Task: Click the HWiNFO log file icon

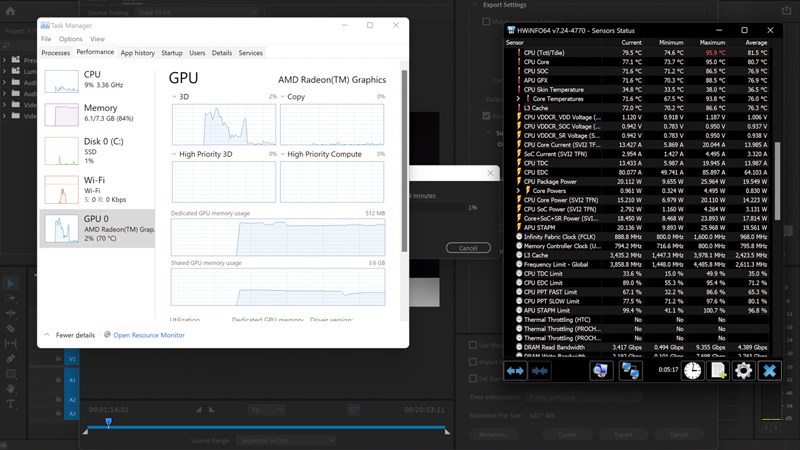Action: (x=718, y=371)
